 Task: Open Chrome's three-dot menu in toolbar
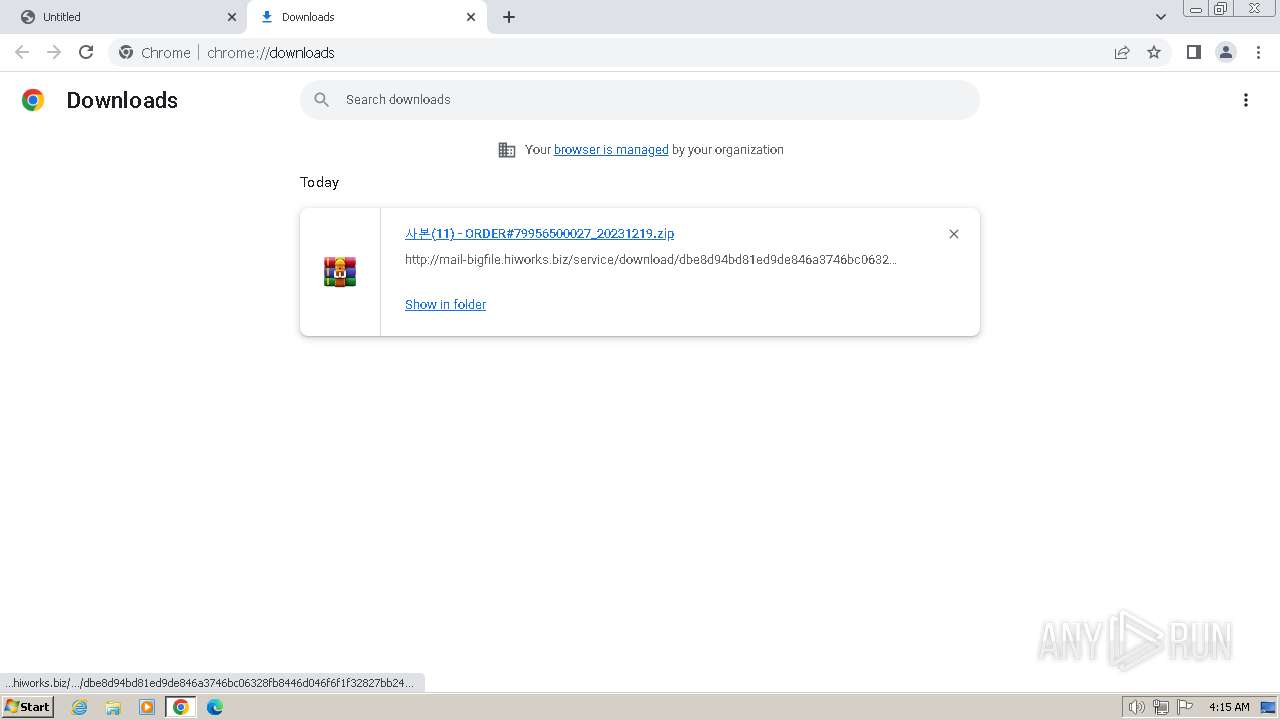(x=1258, y=52)
